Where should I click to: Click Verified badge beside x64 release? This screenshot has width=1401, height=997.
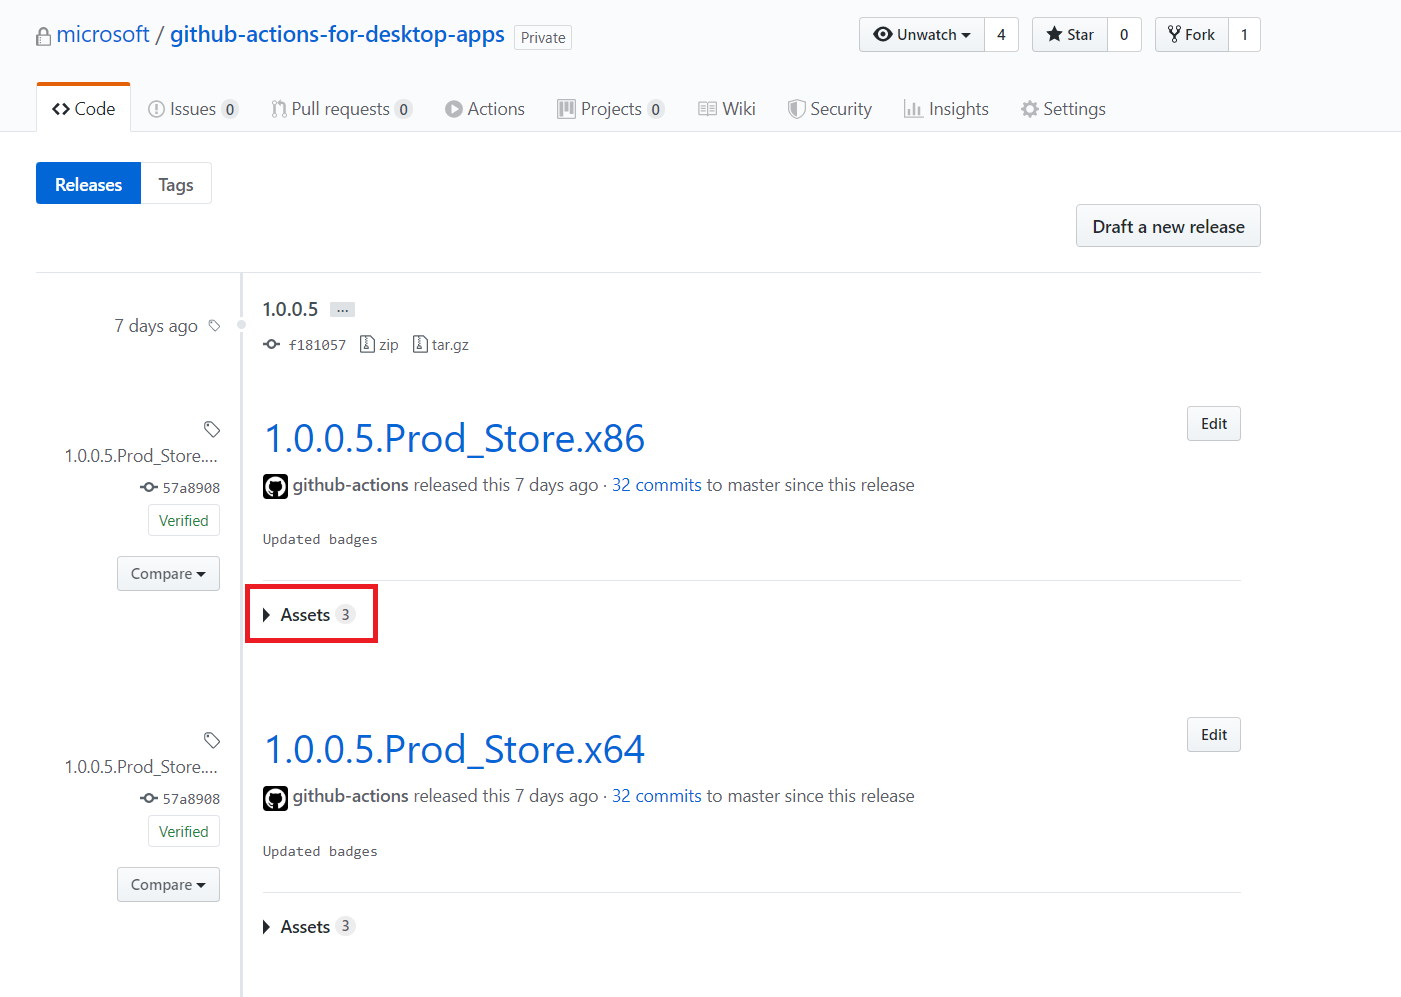click(x=184, y=832)
